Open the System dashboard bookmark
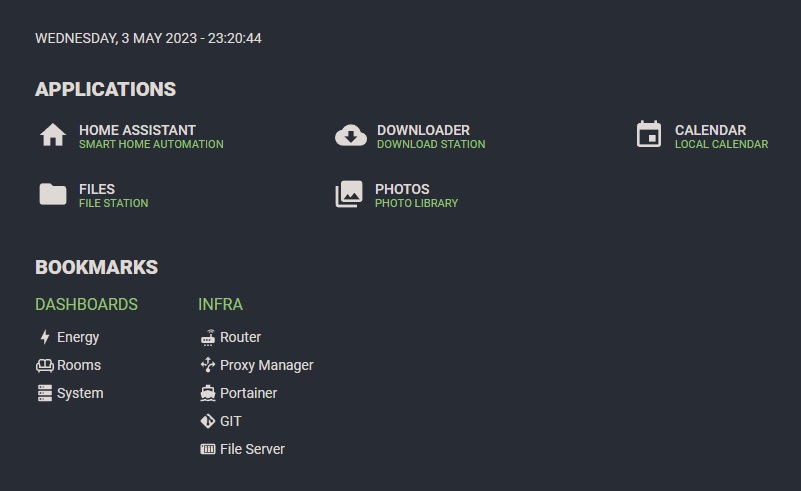801x491 pixels. 80,393
